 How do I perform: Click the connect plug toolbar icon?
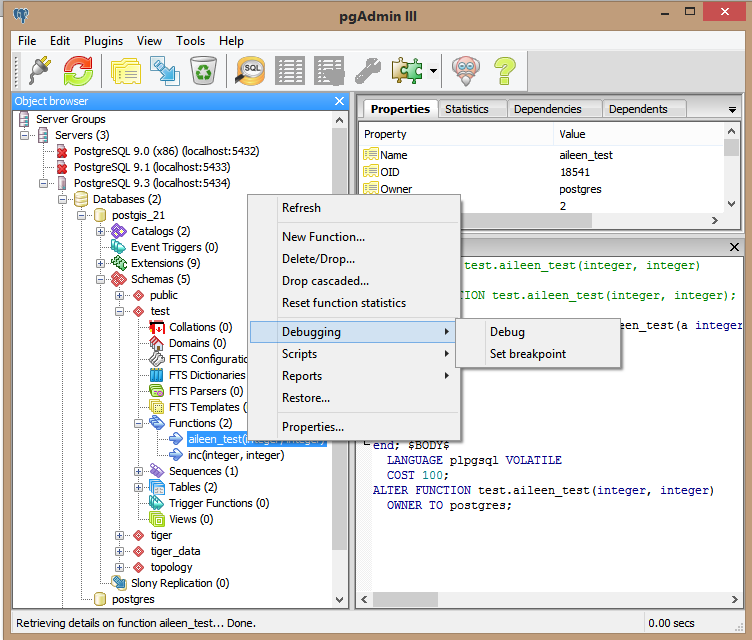point(39,70)
